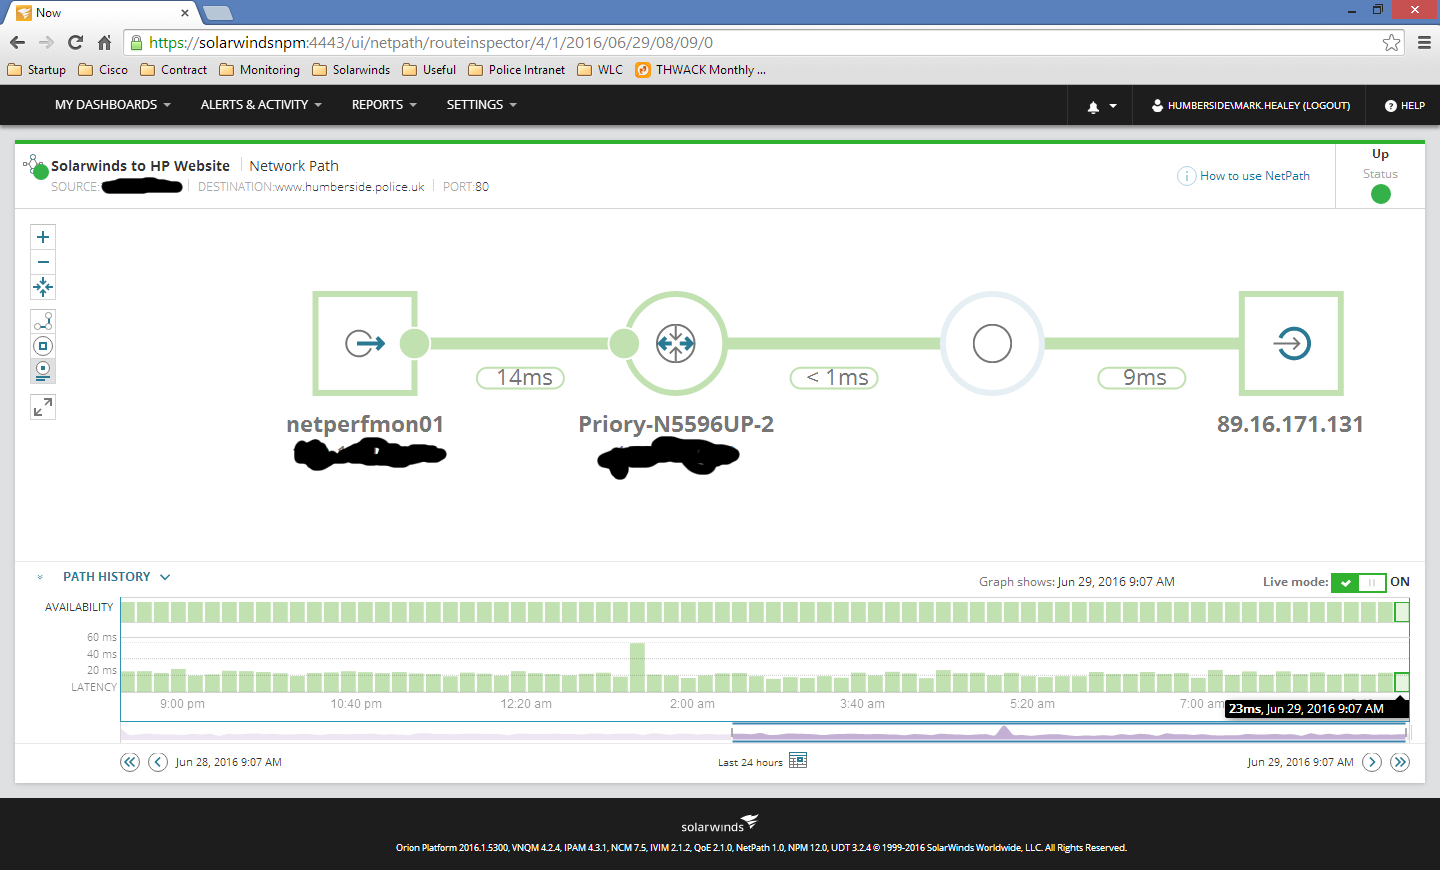Bookmark this page with the star icon

click(x=1391, y=42)
